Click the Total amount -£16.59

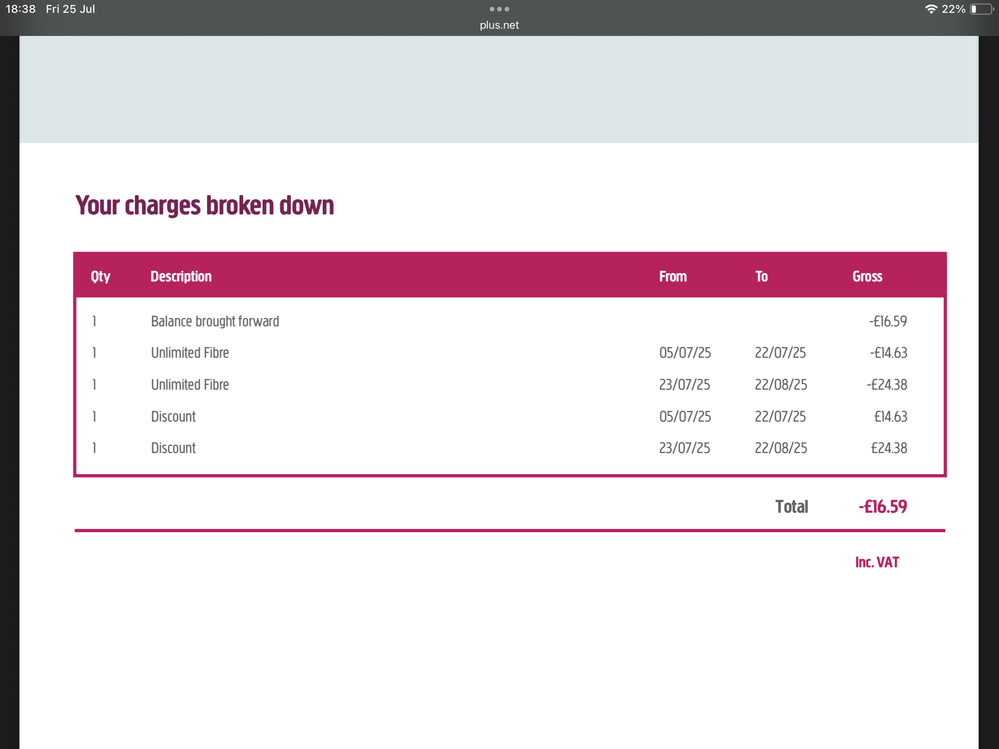click(882, 507)
